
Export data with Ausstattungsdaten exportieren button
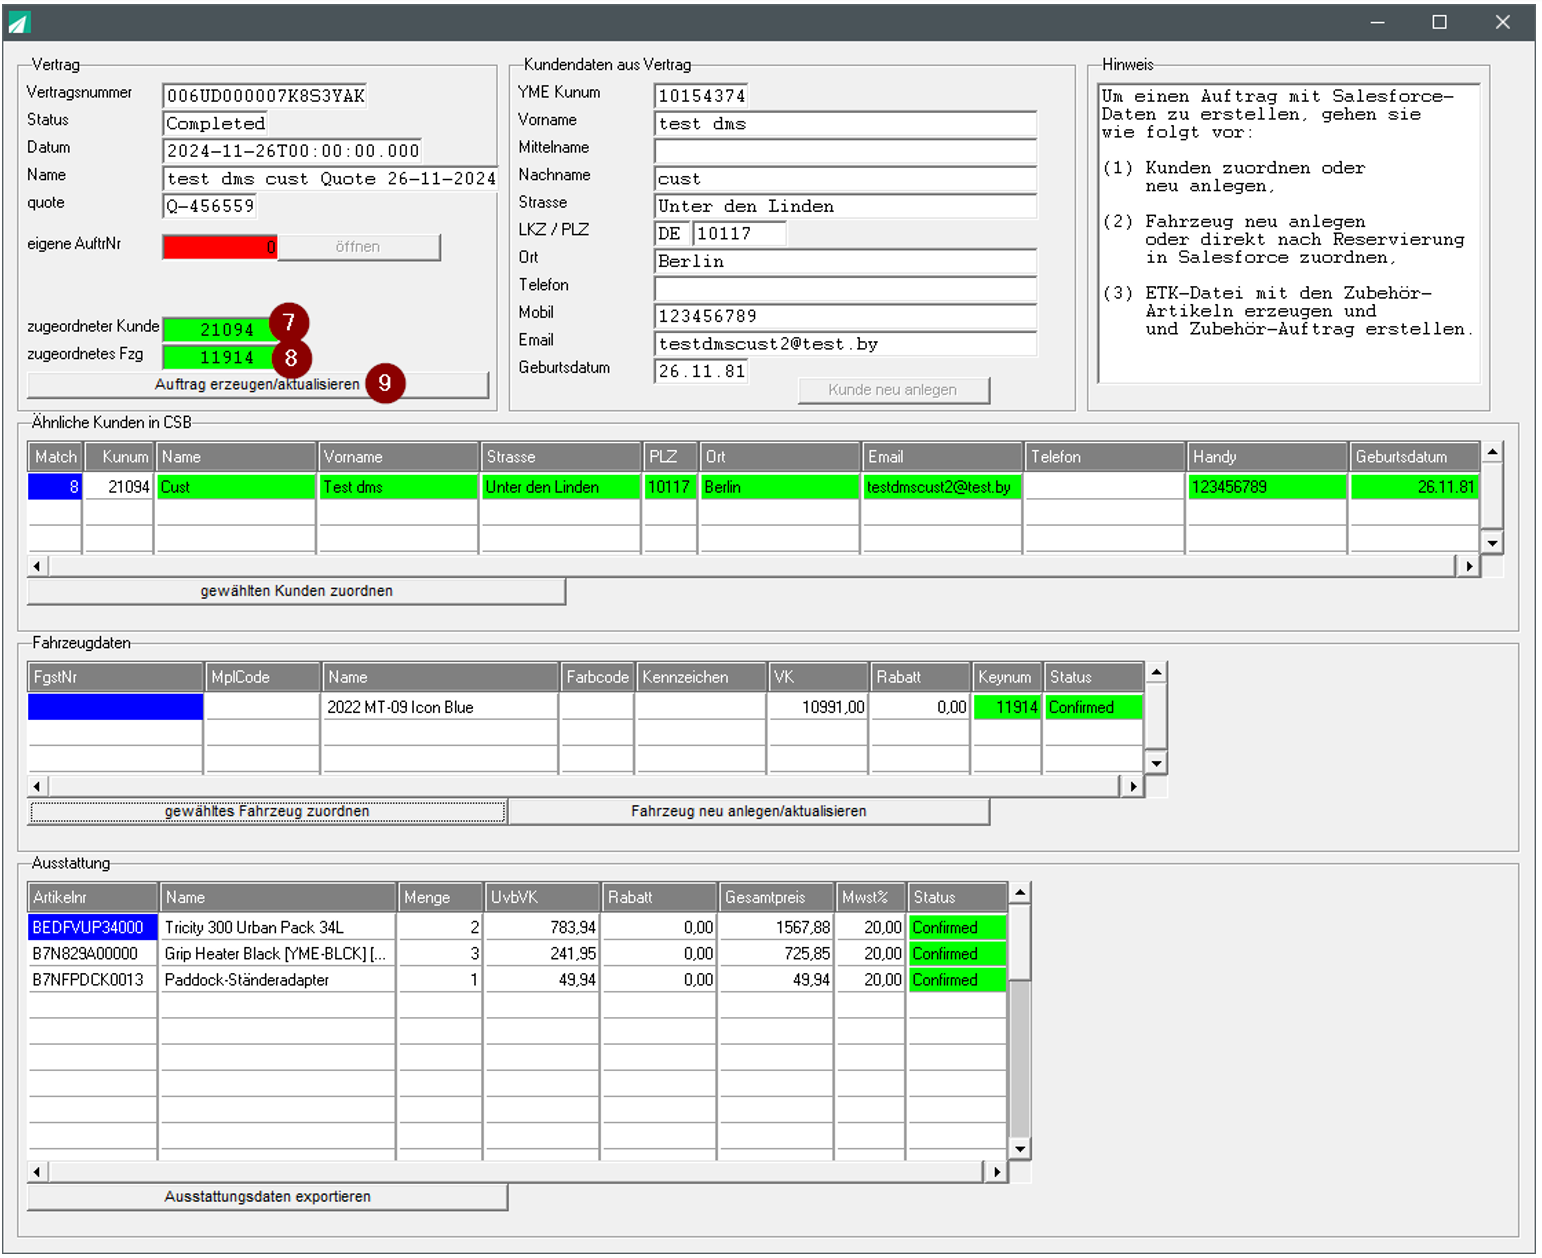click(x=267, y=1197)
